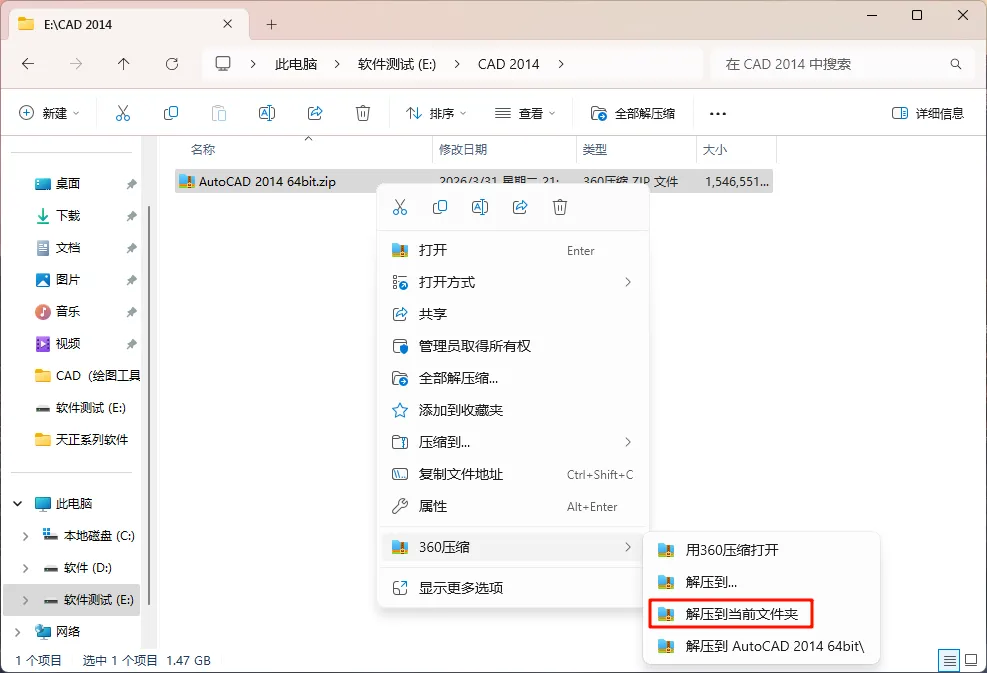Expand the 本地磁盘 (C:) tree node
Image resolution: width=987 pixels, height=673 pixels.
[25, 536]
